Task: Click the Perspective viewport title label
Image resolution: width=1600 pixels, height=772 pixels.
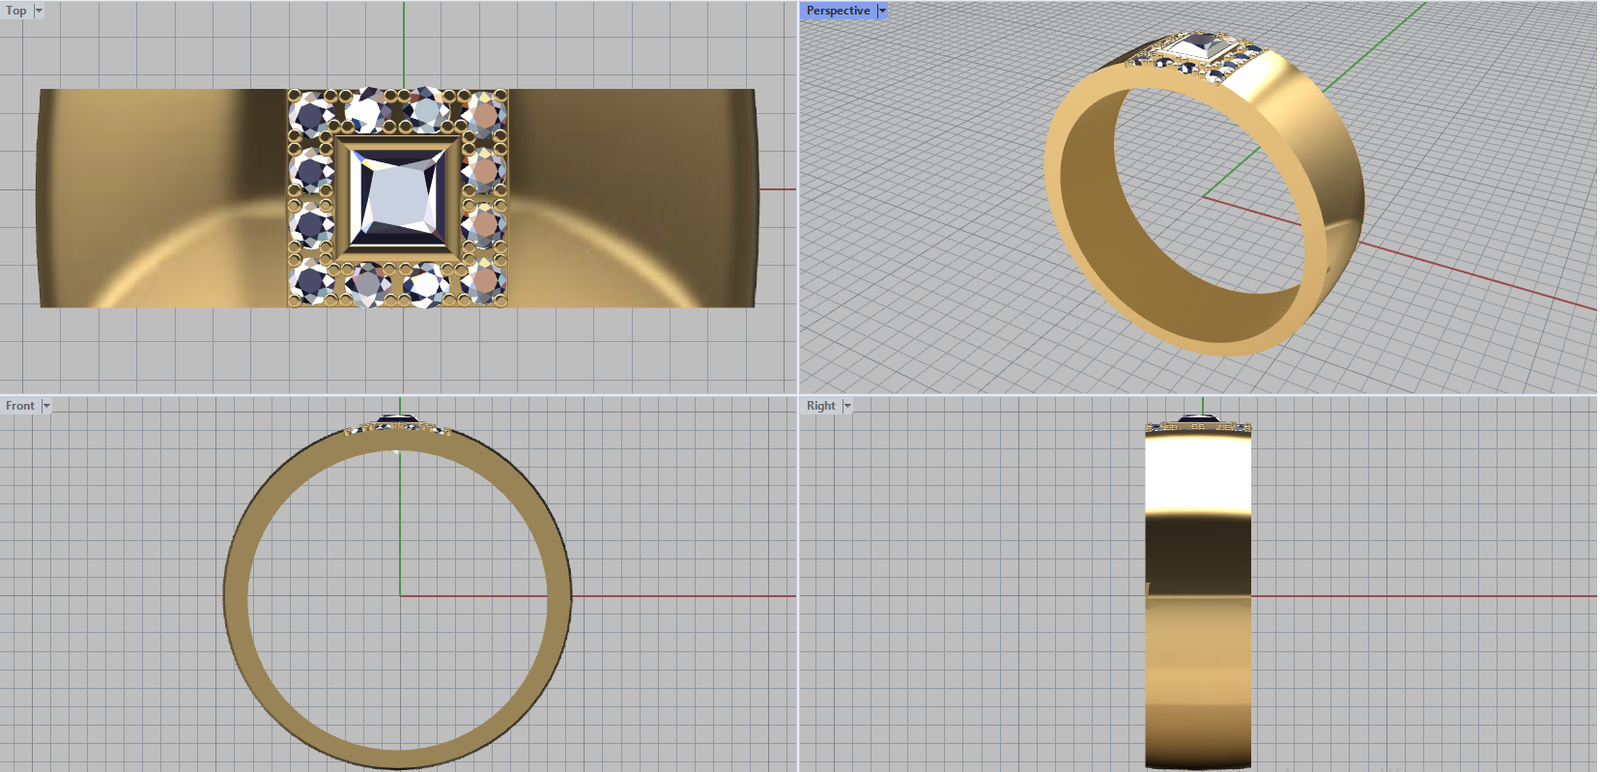Action: [838, 11]
